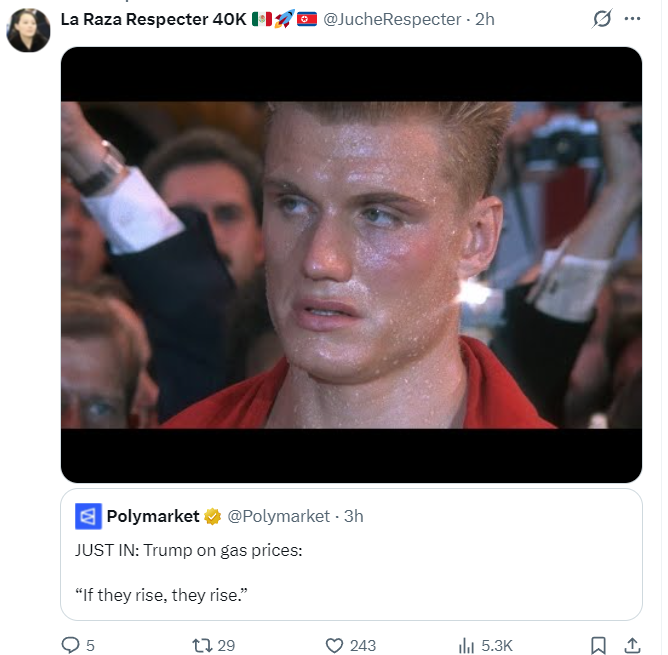Like the tweet with heart icon
This screenshot has height=655, width=668.
[335, 645]
